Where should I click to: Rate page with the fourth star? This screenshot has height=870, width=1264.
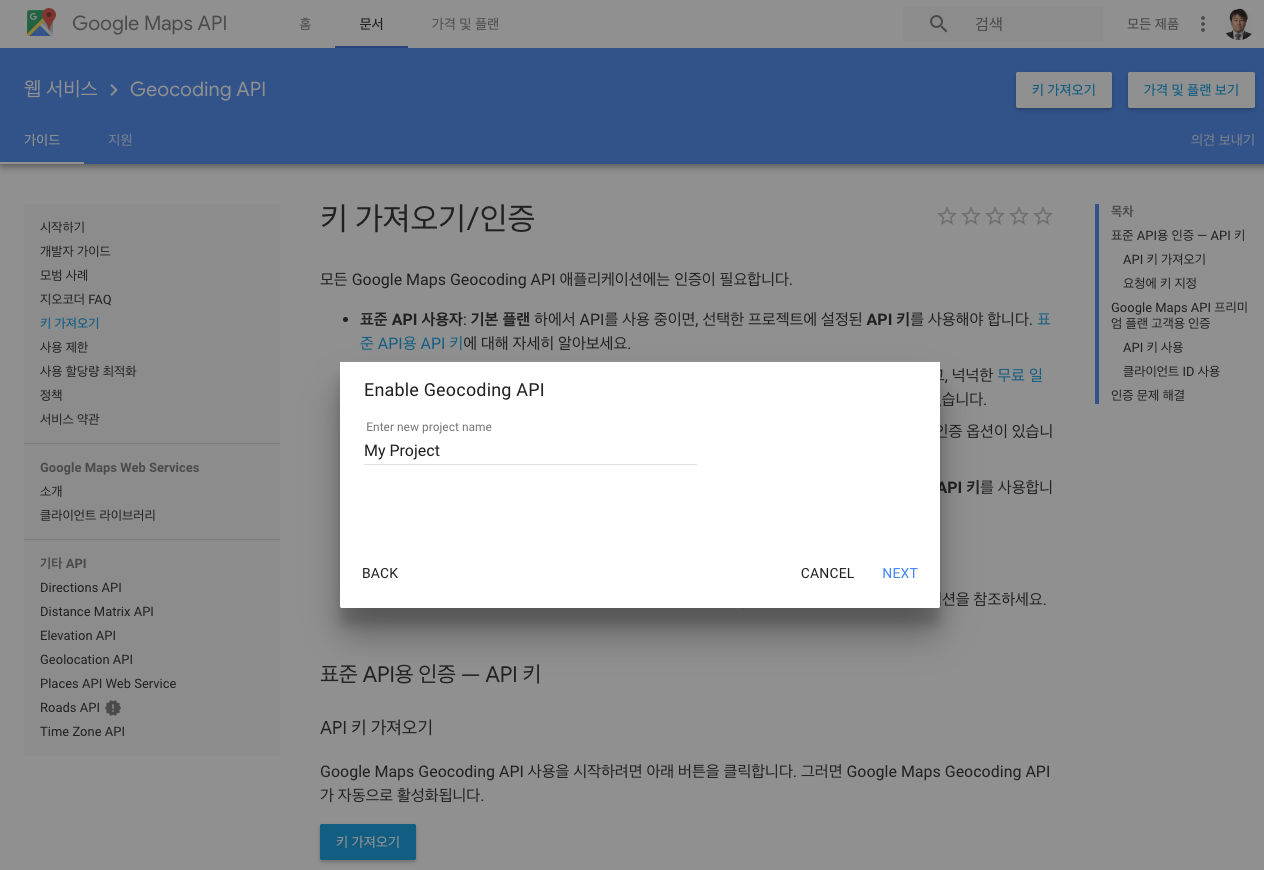[x=1019, y=216]
